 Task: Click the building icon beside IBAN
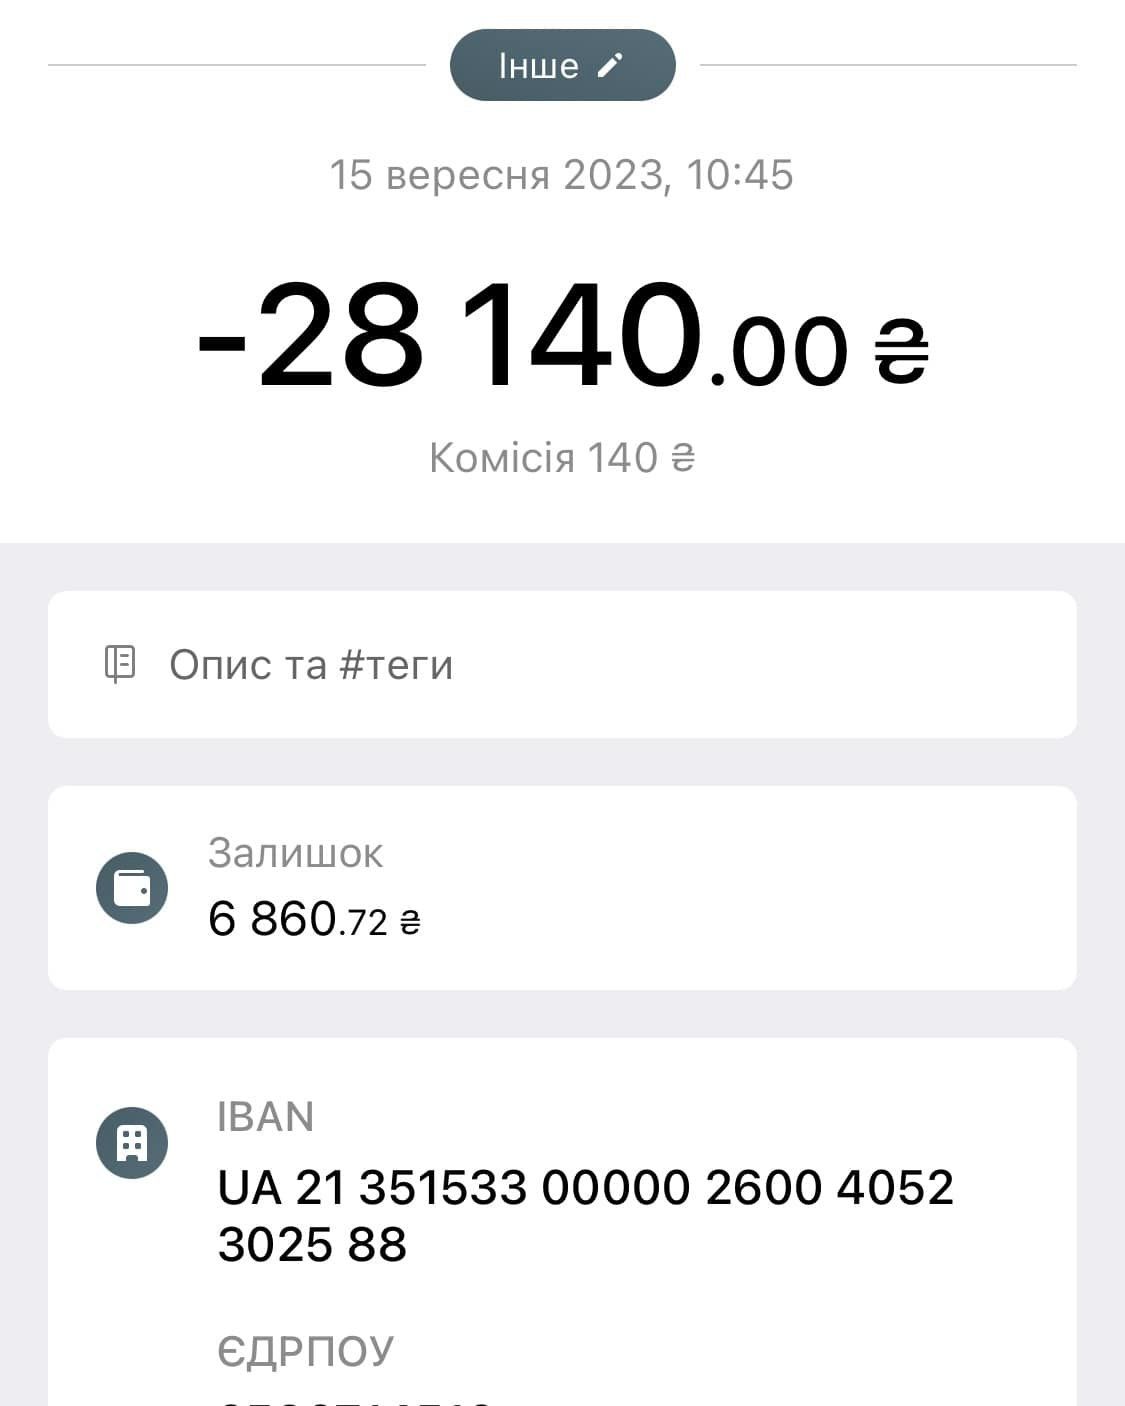coord(132,1143)
